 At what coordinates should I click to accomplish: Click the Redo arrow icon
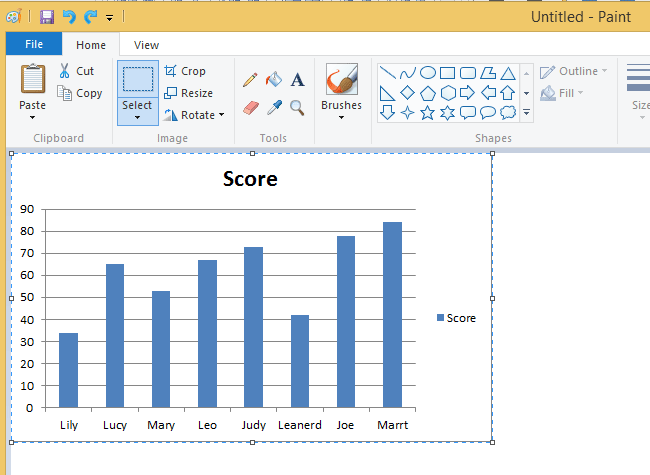(90, 17)
